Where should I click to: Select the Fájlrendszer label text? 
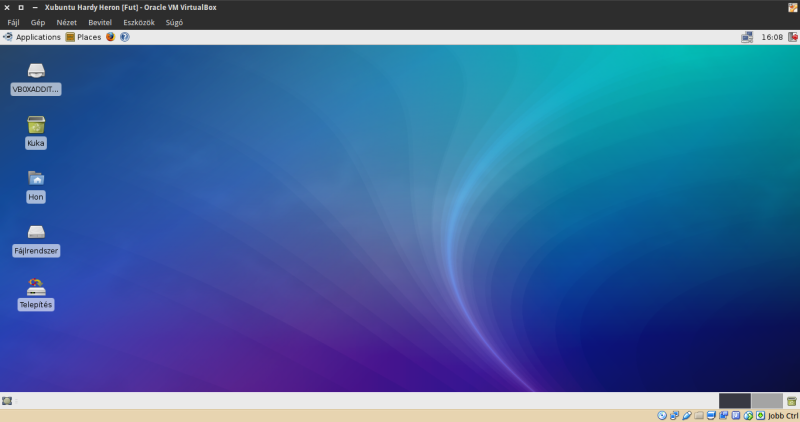36,251
